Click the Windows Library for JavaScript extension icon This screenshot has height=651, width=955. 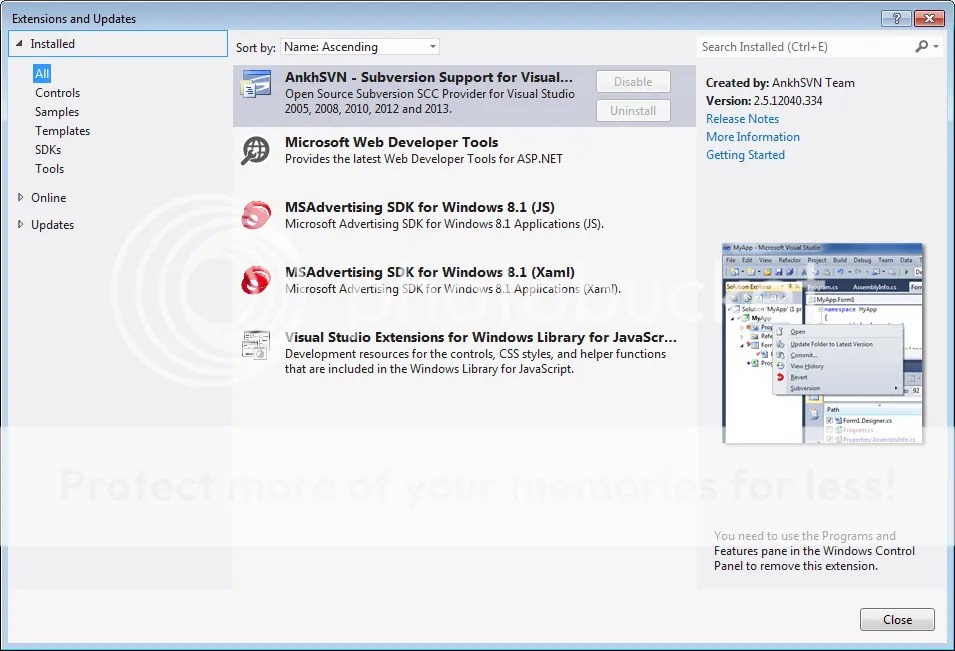[256, 345]
